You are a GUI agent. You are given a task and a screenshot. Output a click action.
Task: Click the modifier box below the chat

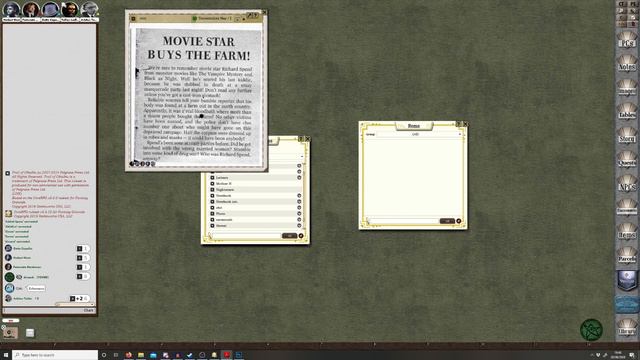[11, 321]
